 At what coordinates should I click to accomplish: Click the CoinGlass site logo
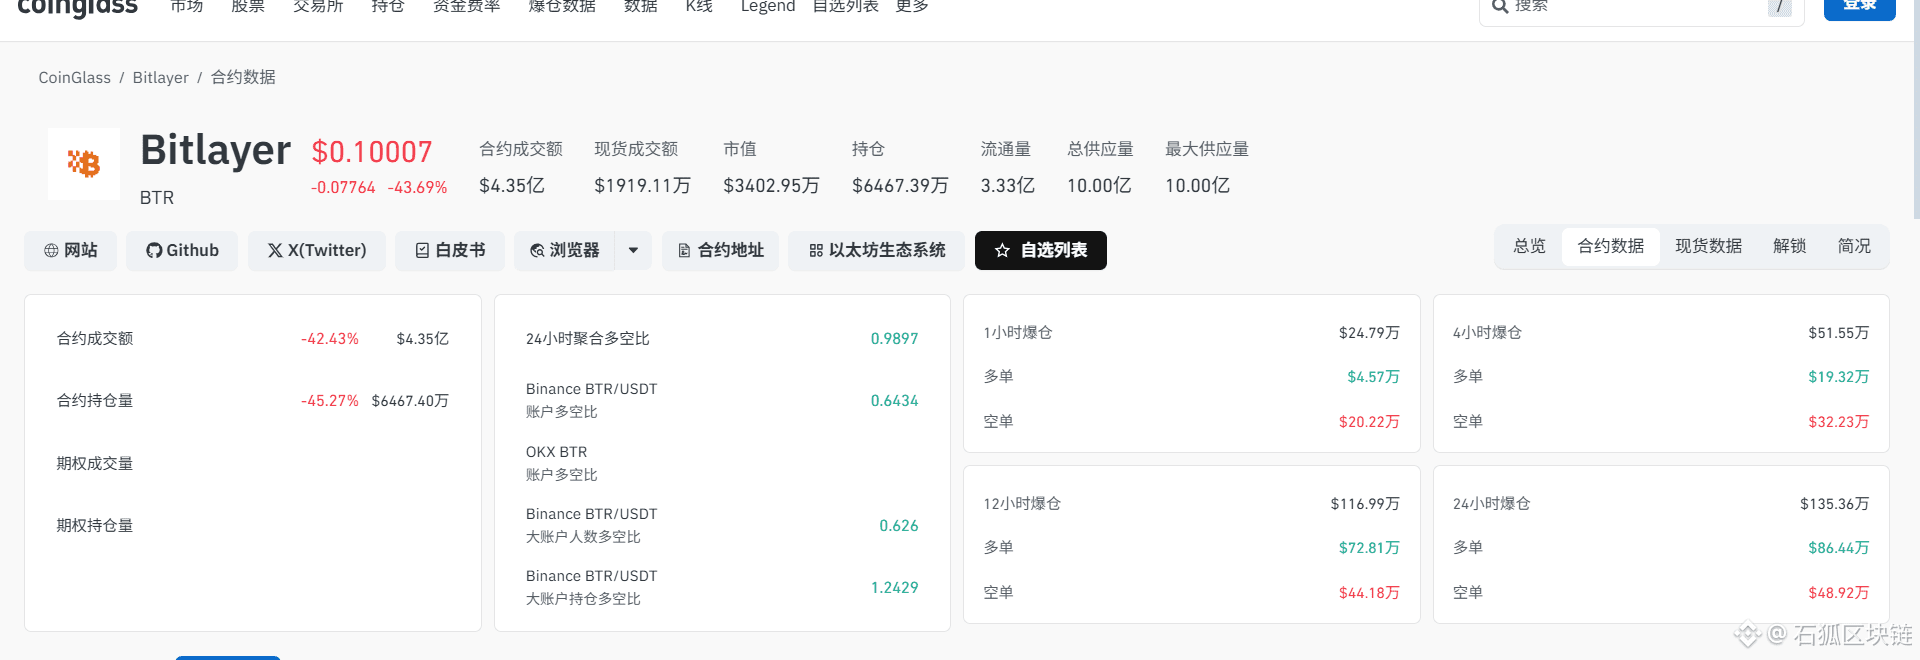click(x=78, y=7)
